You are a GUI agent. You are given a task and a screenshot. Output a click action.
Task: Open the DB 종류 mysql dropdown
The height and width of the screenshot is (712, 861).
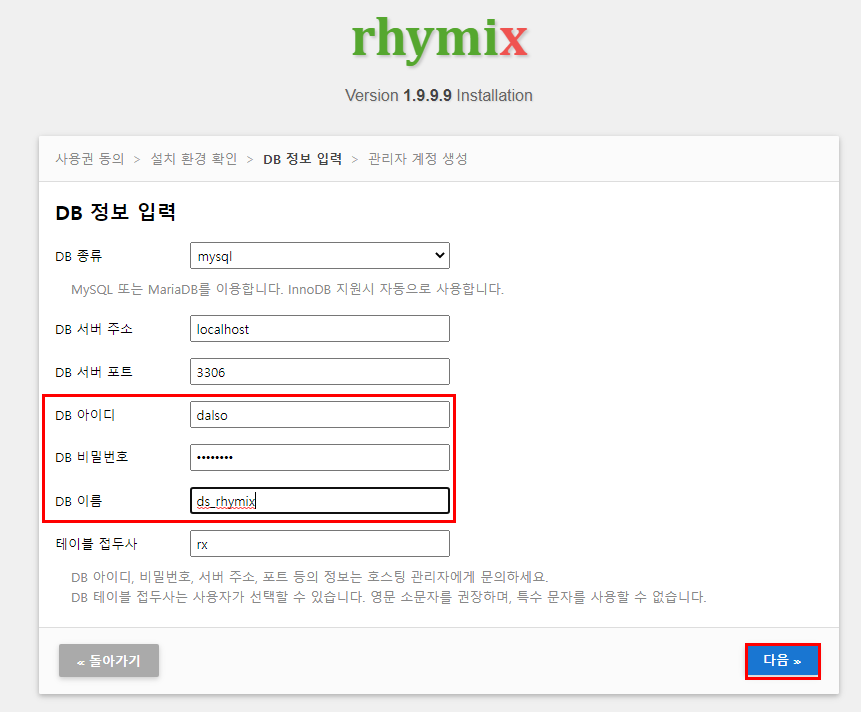point(320,256)
